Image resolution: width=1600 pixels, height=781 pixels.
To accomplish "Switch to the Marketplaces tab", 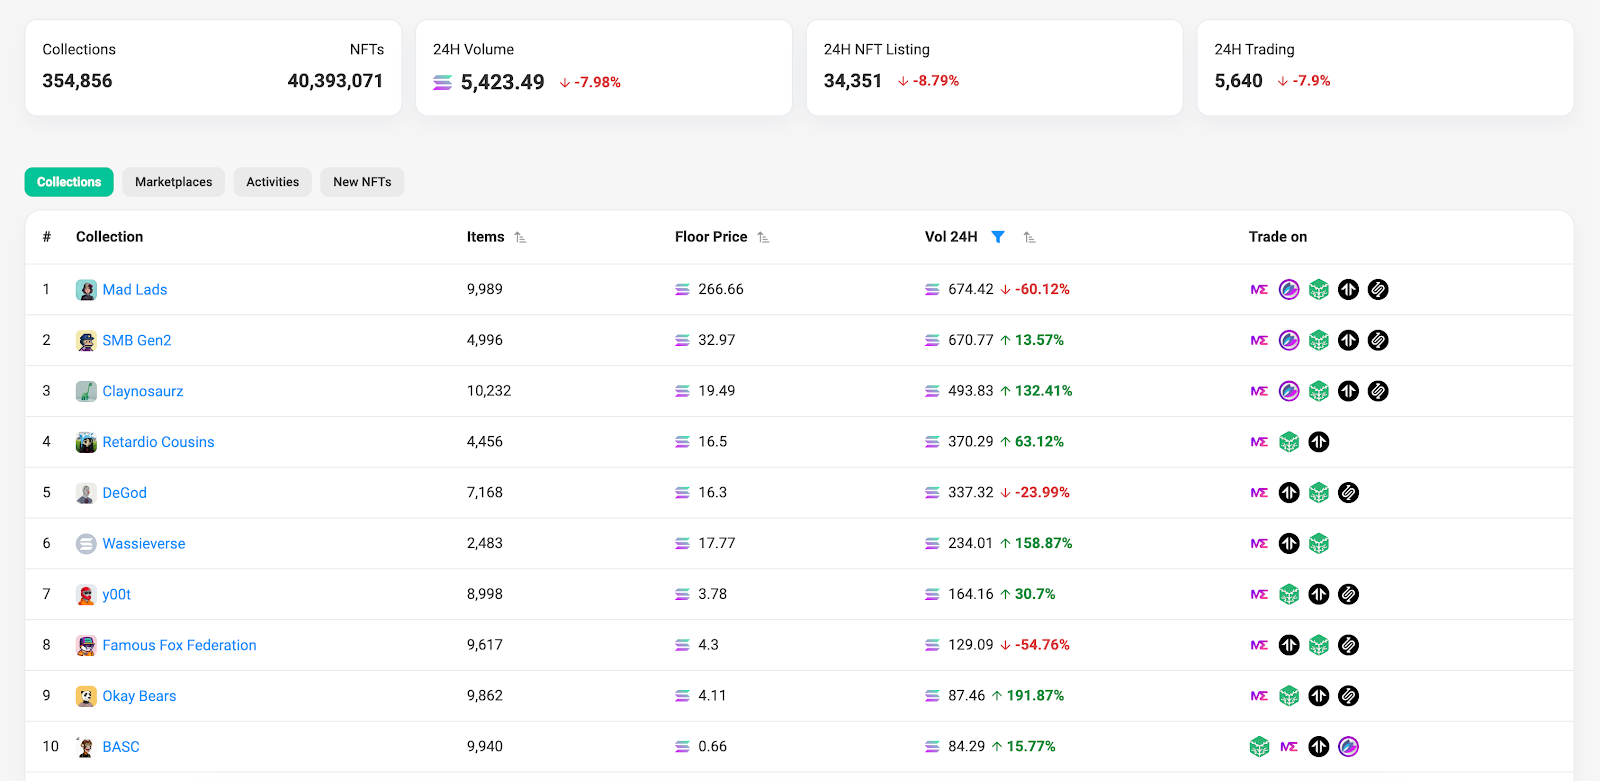I will pos(174,182).
